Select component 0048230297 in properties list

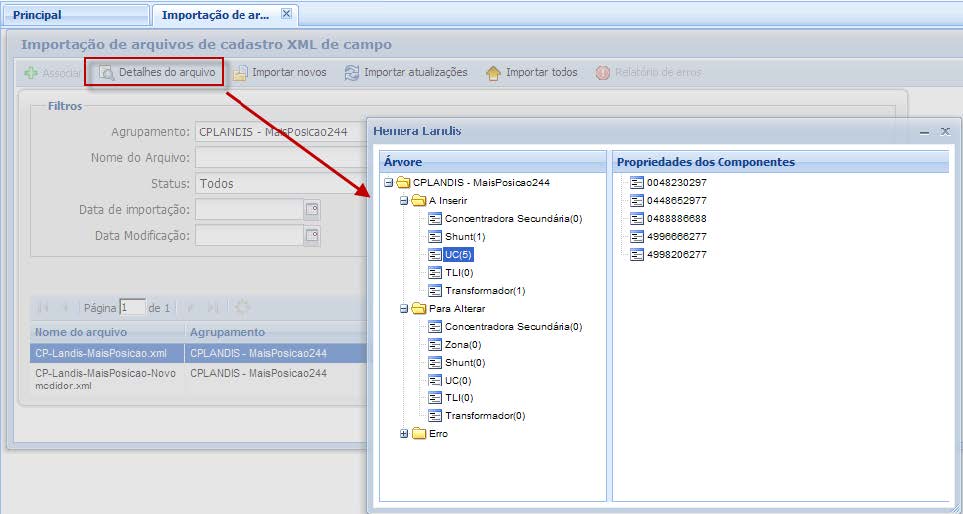pos(676,183)
